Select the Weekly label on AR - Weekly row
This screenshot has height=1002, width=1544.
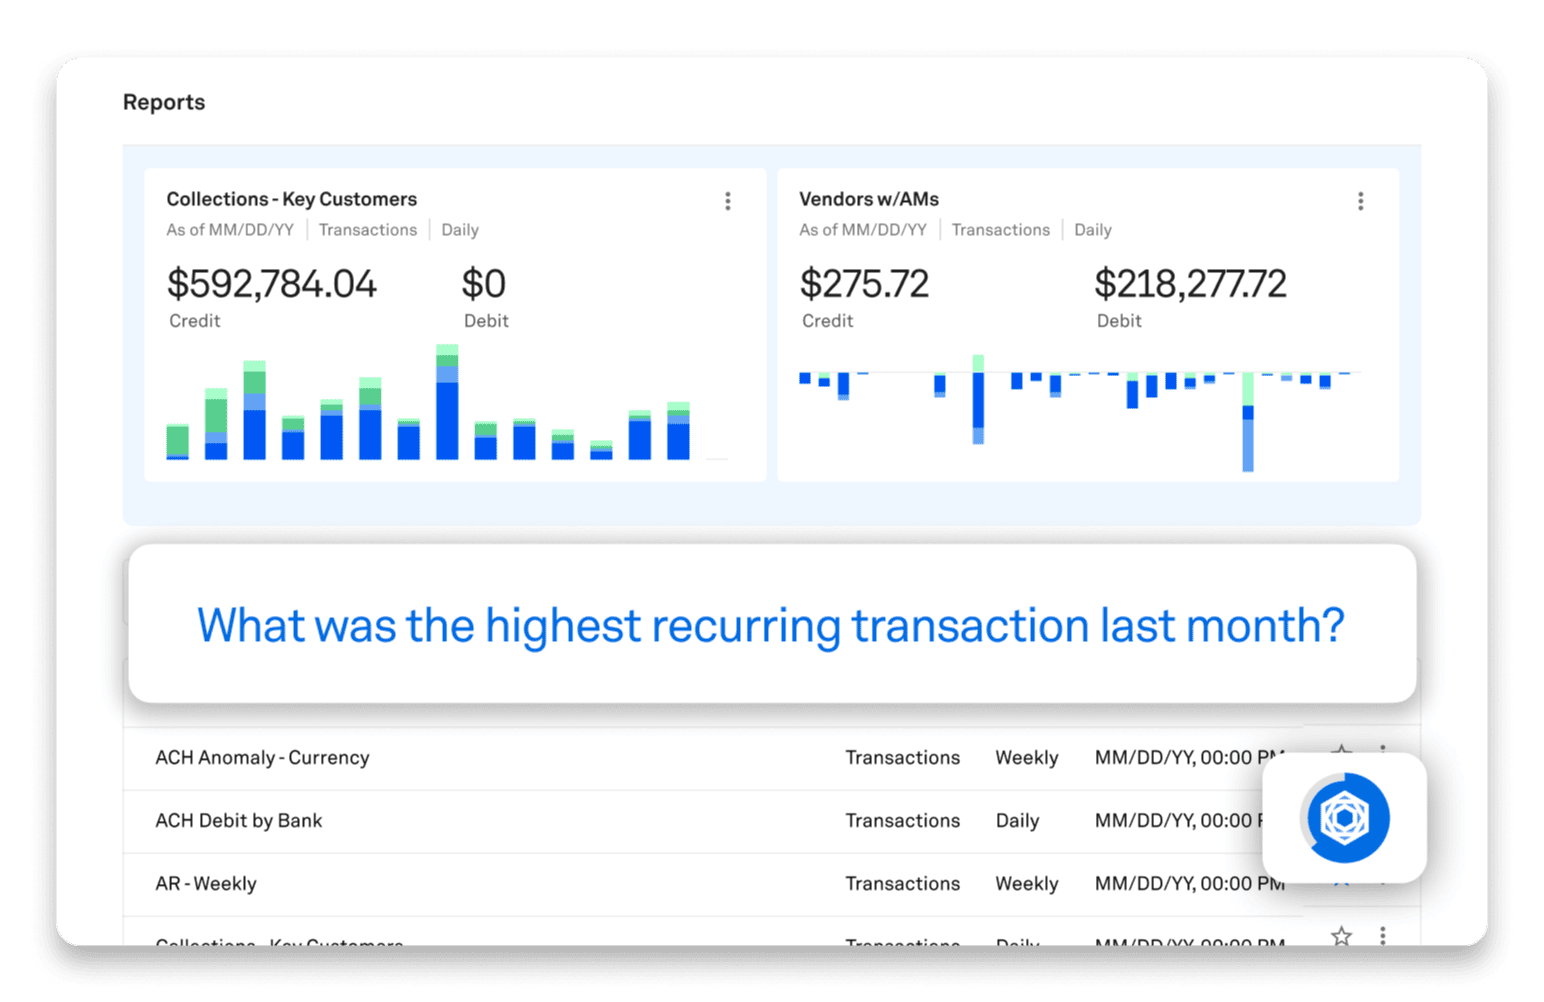pos(1026,884)
